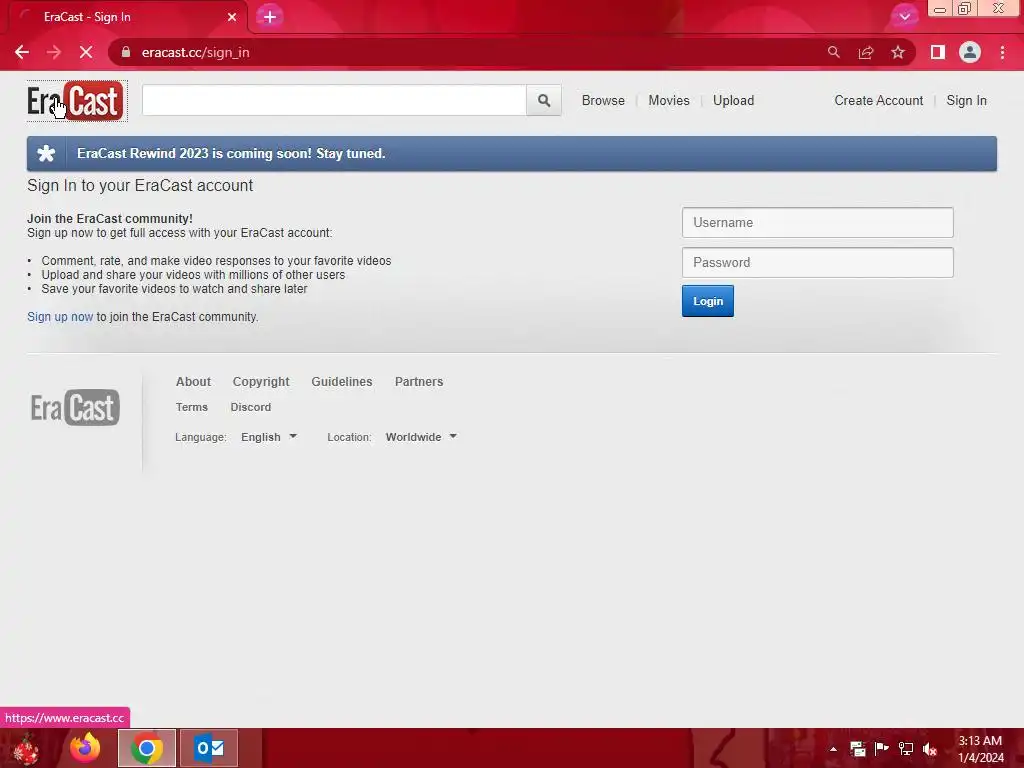Open the About footer link
The height and width of the screenshot is (768, 1024).
[x=193, y=381]
